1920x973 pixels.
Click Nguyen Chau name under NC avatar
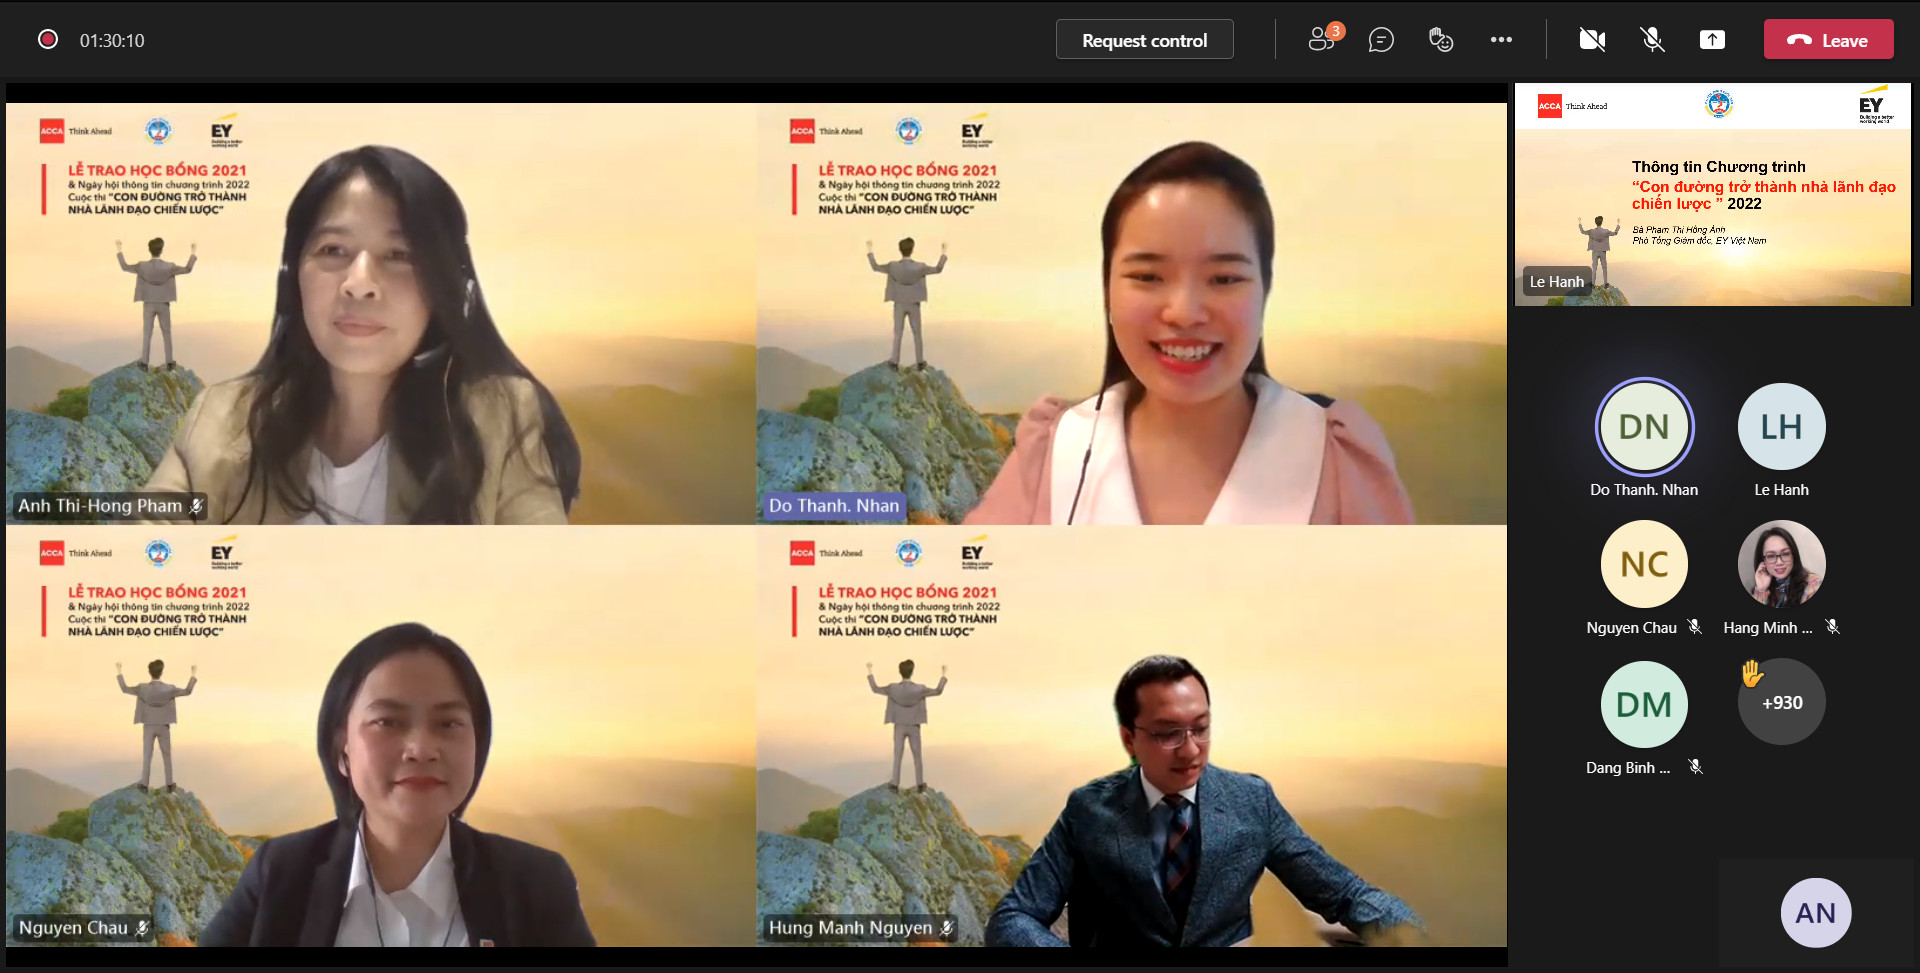click(x=1631, y=628)
